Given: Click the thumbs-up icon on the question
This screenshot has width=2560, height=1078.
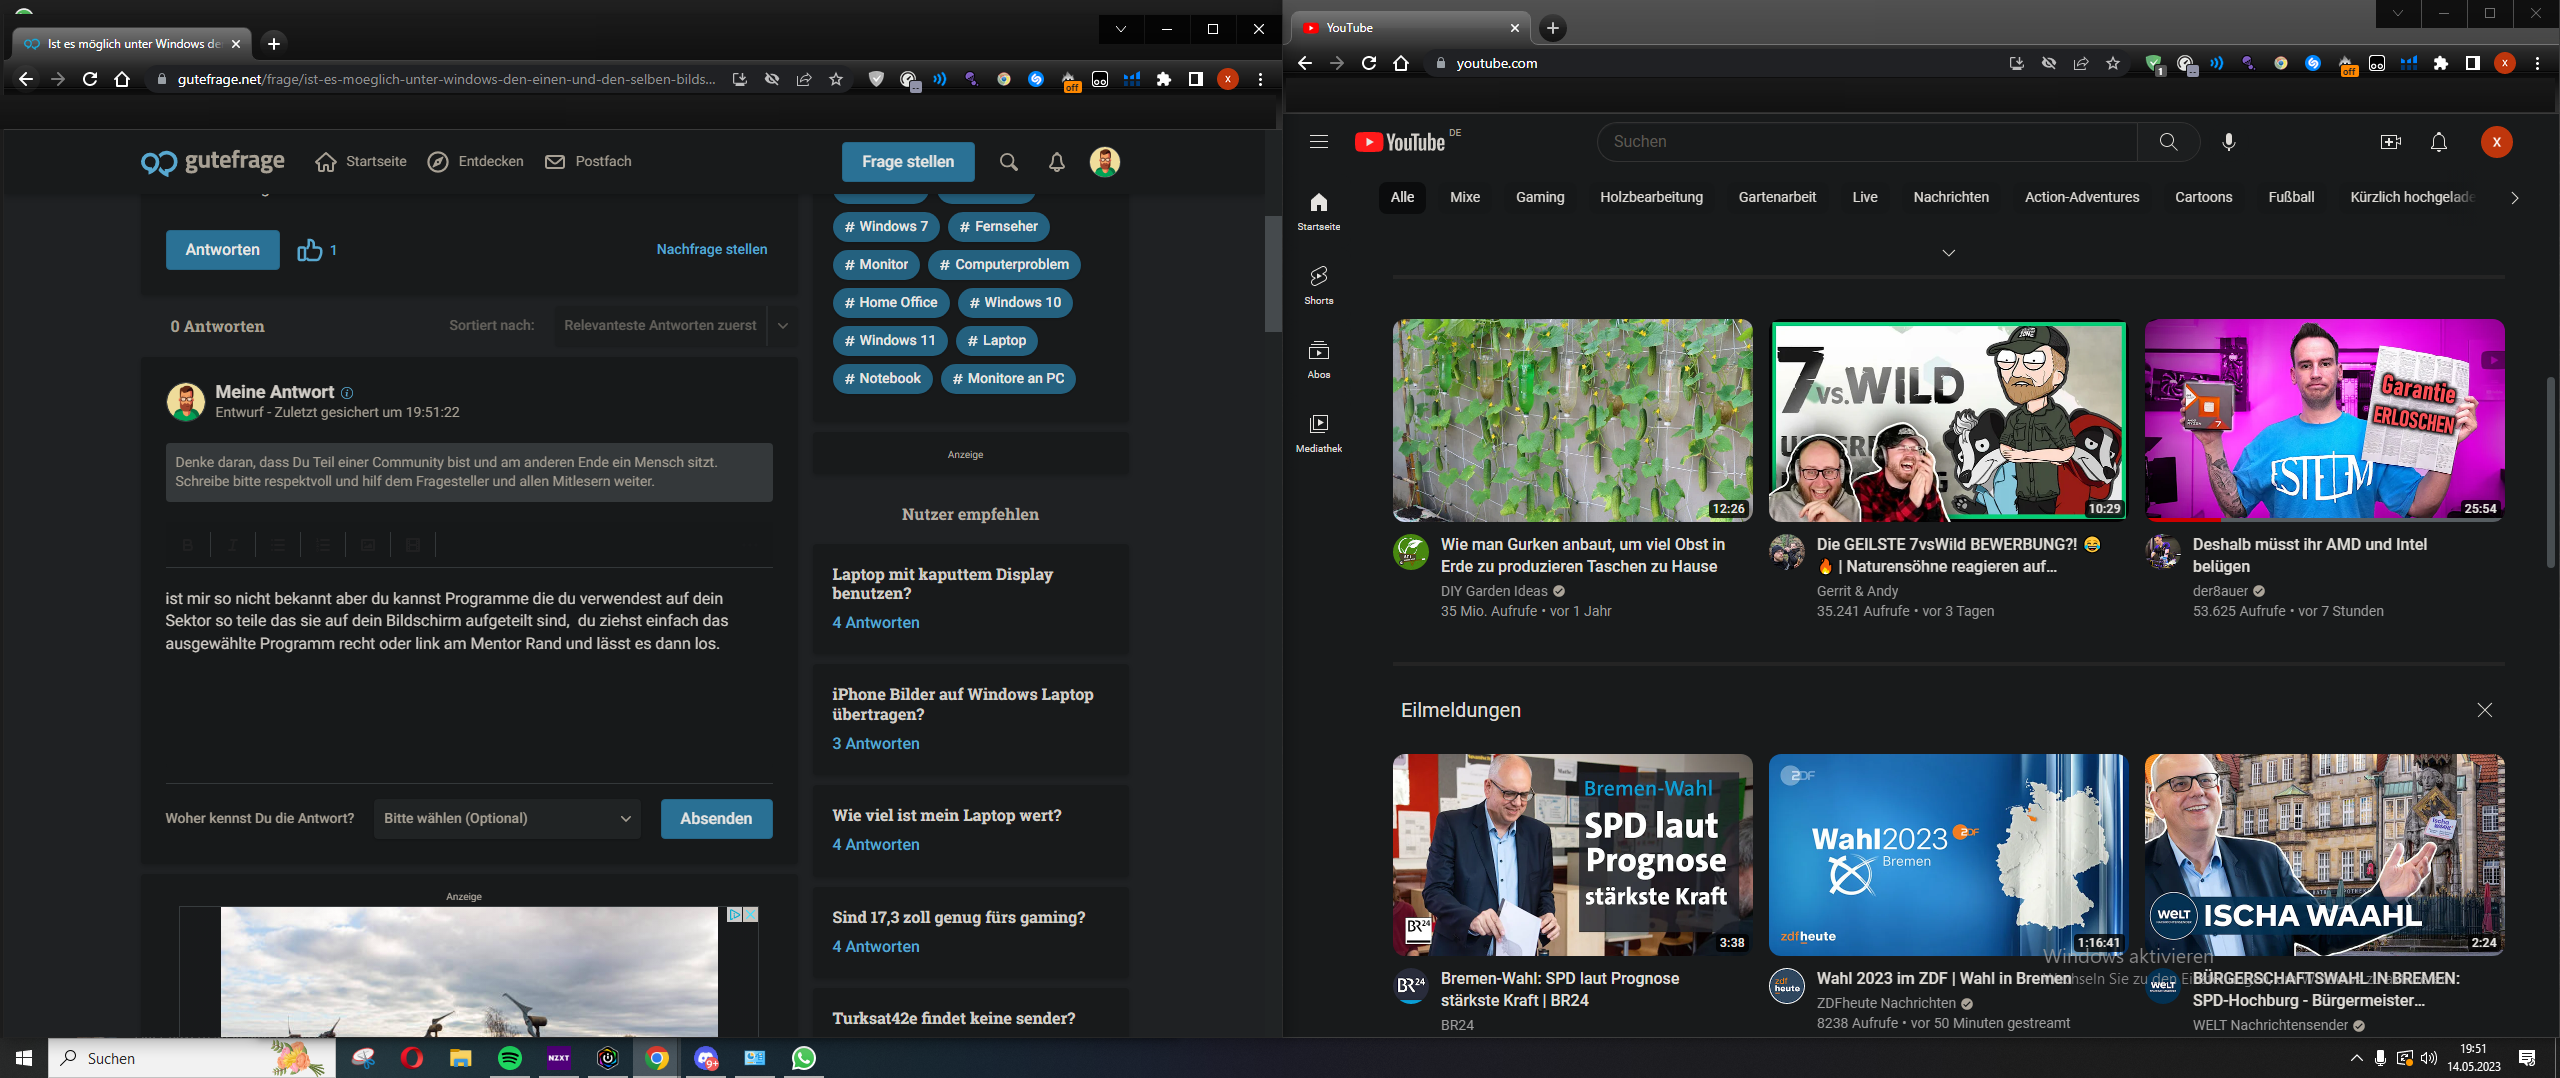Looking at the screenshot, I should pyautogui.click(x=310, y=250).
